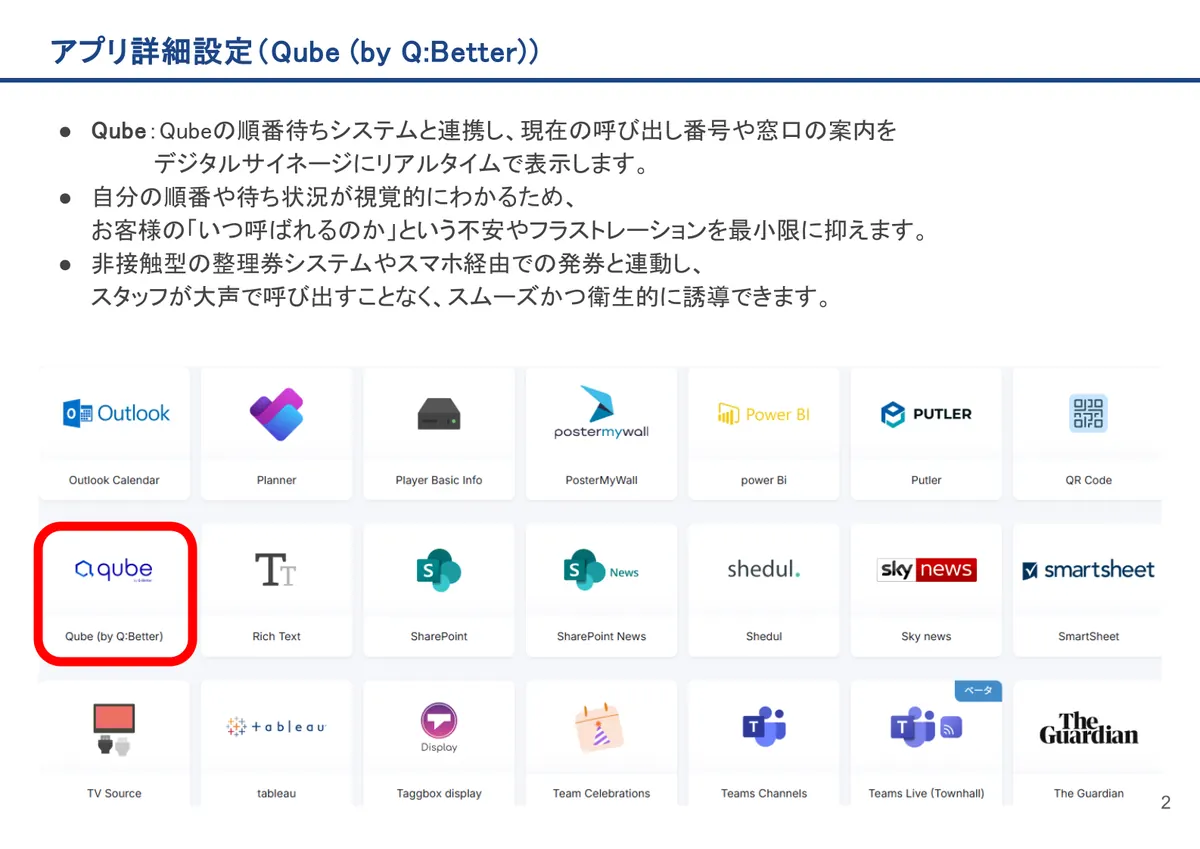This screenshot has height=849, width=1200.
Task: Choose the Shedul app logo
Action: (x=764, y=569)
